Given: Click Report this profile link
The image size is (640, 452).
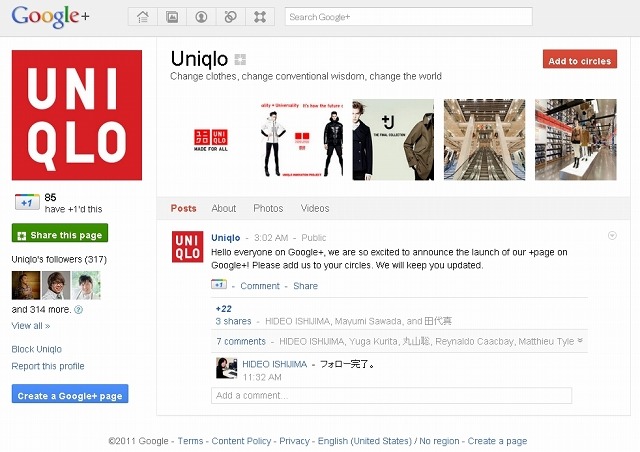Looking at the screenshot, I should [x=48, y=366].
